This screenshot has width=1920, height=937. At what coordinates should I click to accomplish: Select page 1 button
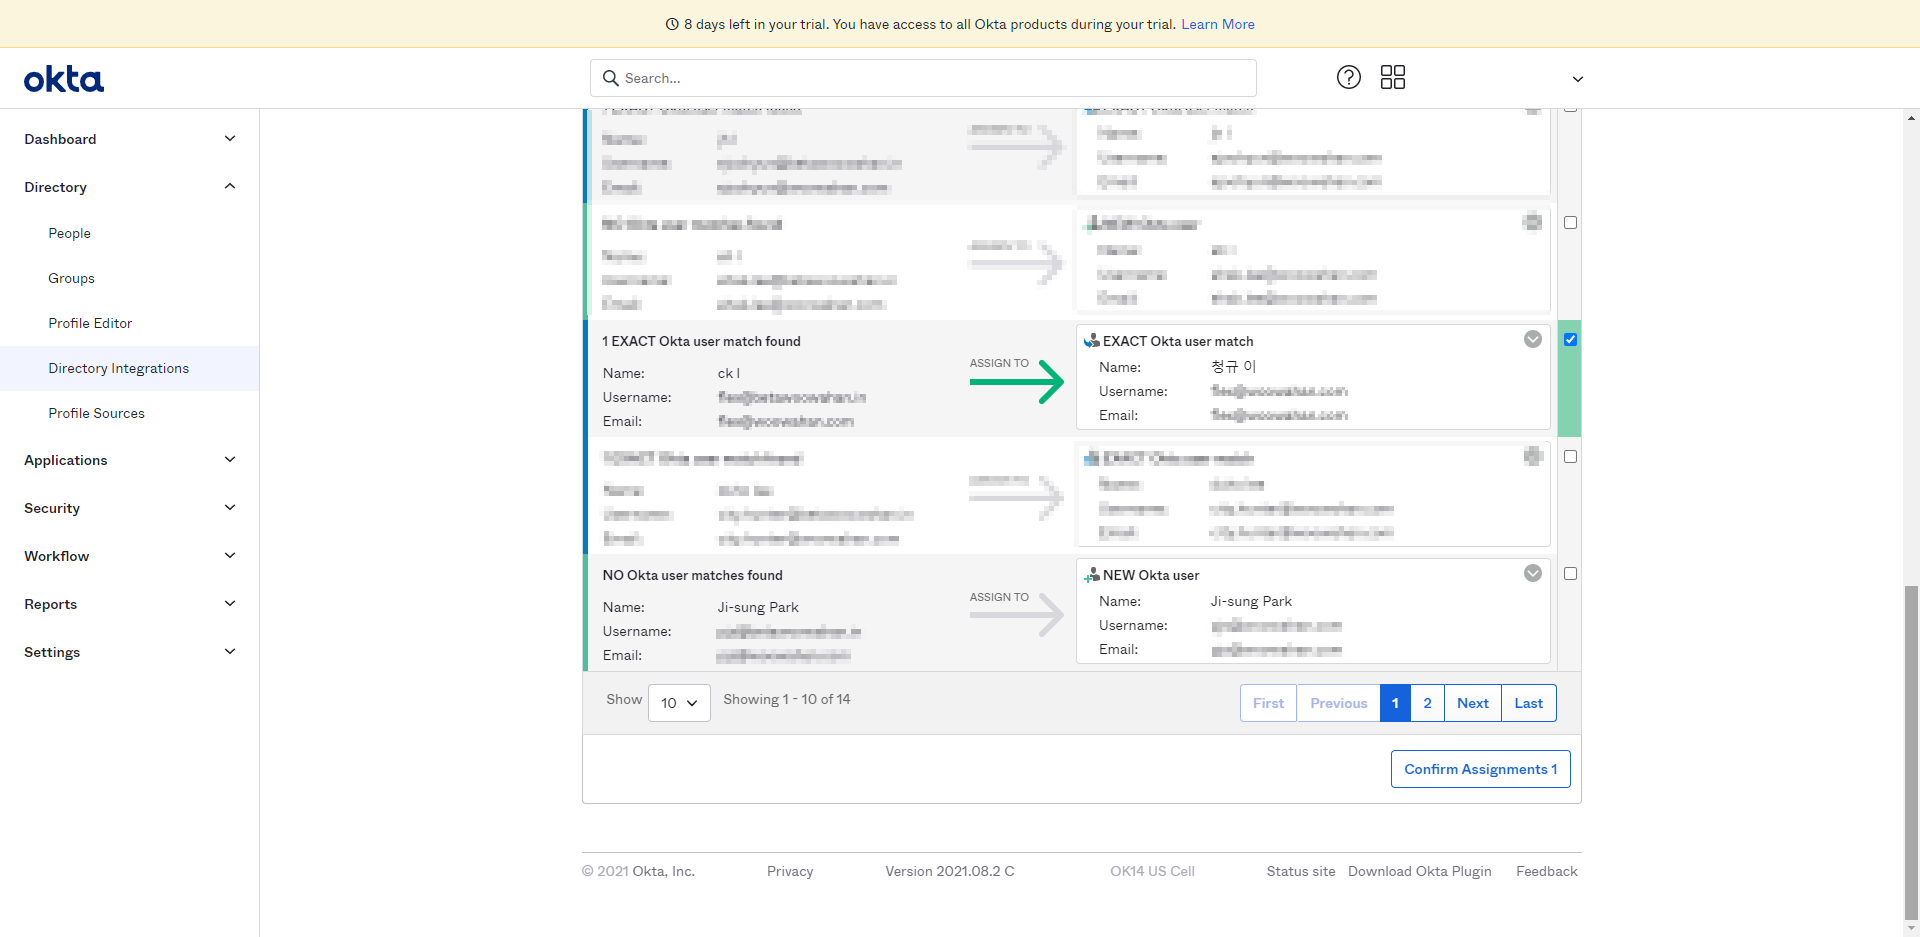(x=1395, y=703)
